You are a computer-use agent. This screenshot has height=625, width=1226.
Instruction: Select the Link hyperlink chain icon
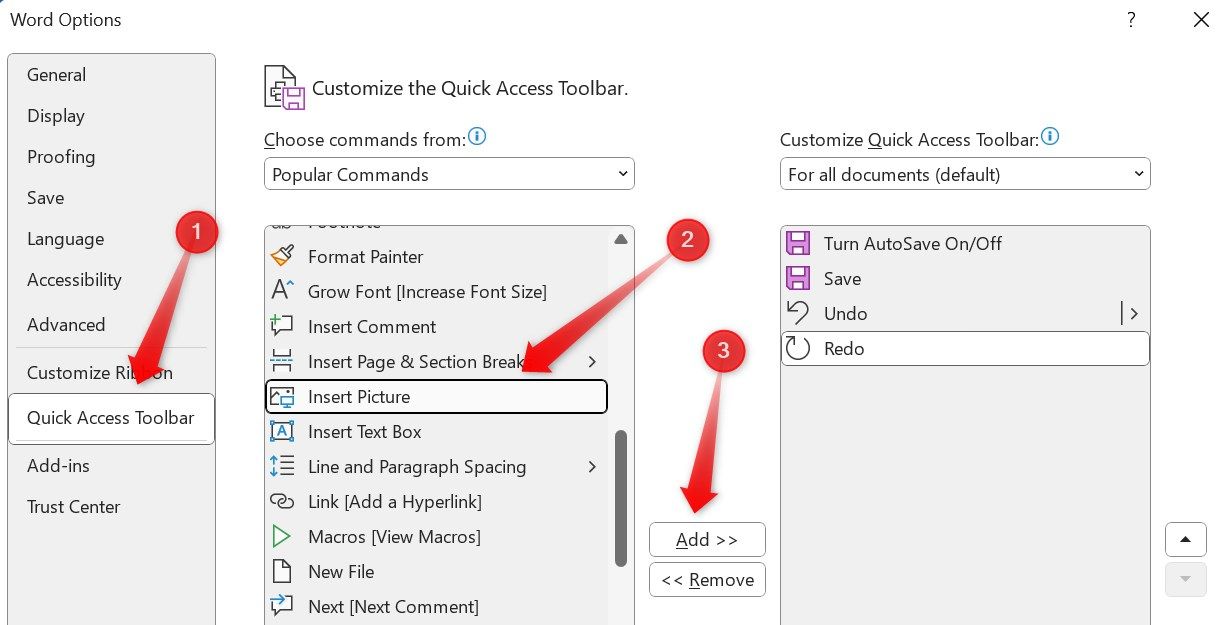[x=282, y=501]
